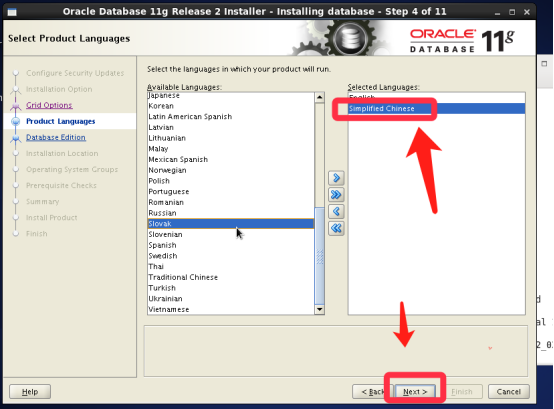
Task: Select Romanian in the language list
Action: point(231,202)
